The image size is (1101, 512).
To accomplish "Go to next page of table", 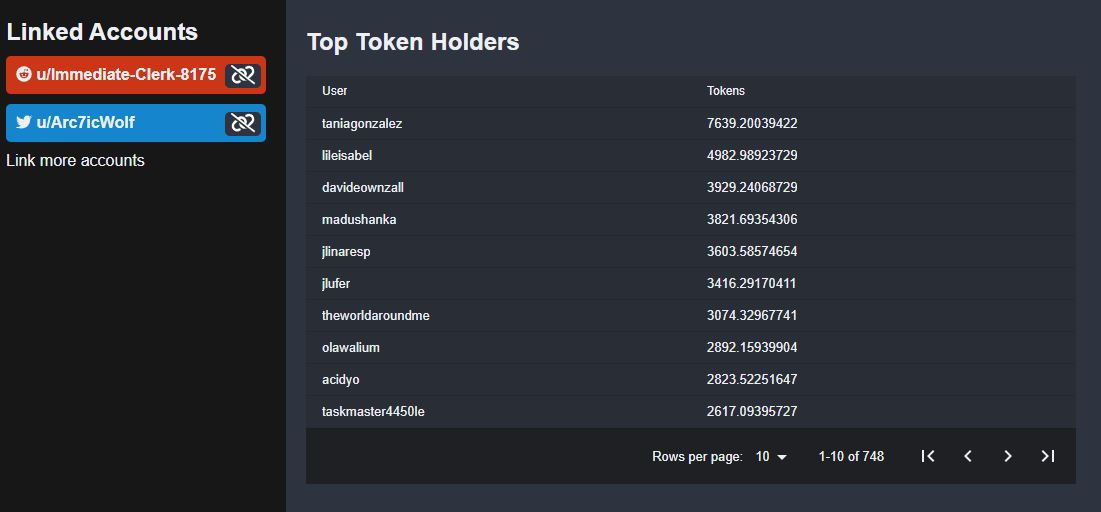I will pyautogui.click(x=1008, y=457).
